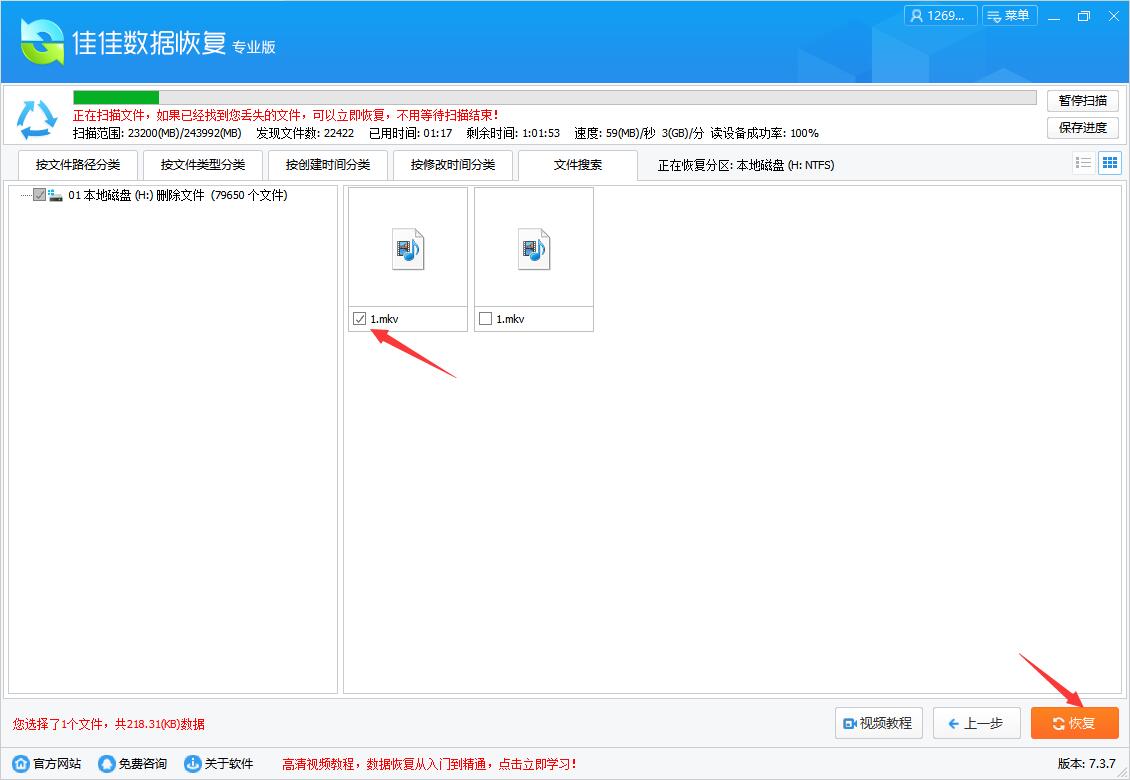
Task: Click the info icon beside 关于软件
Action: pos(192,763)
